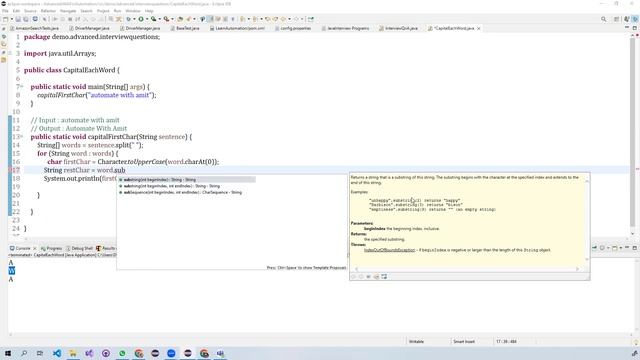The height and width of the screenshot is (360, 640).
Task: Open WhatsApp from the taskbar
Action: coord(122,353)
